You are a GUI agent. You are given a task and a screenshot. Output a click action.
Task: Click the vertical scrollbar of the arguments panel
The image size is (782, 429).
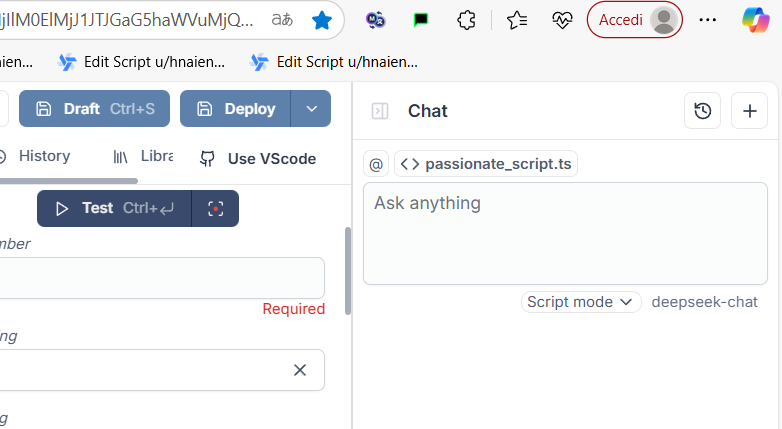pos(348,271)
